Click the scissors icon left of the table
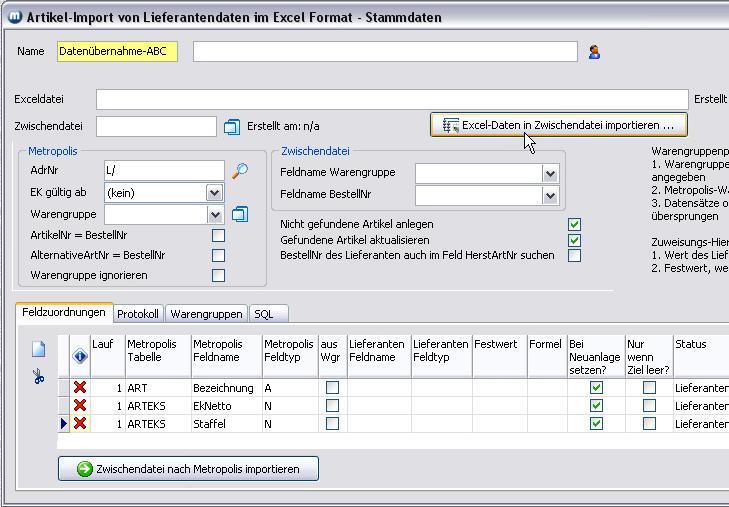Viewport: 729px width, 507px height. tap(38, 377)
